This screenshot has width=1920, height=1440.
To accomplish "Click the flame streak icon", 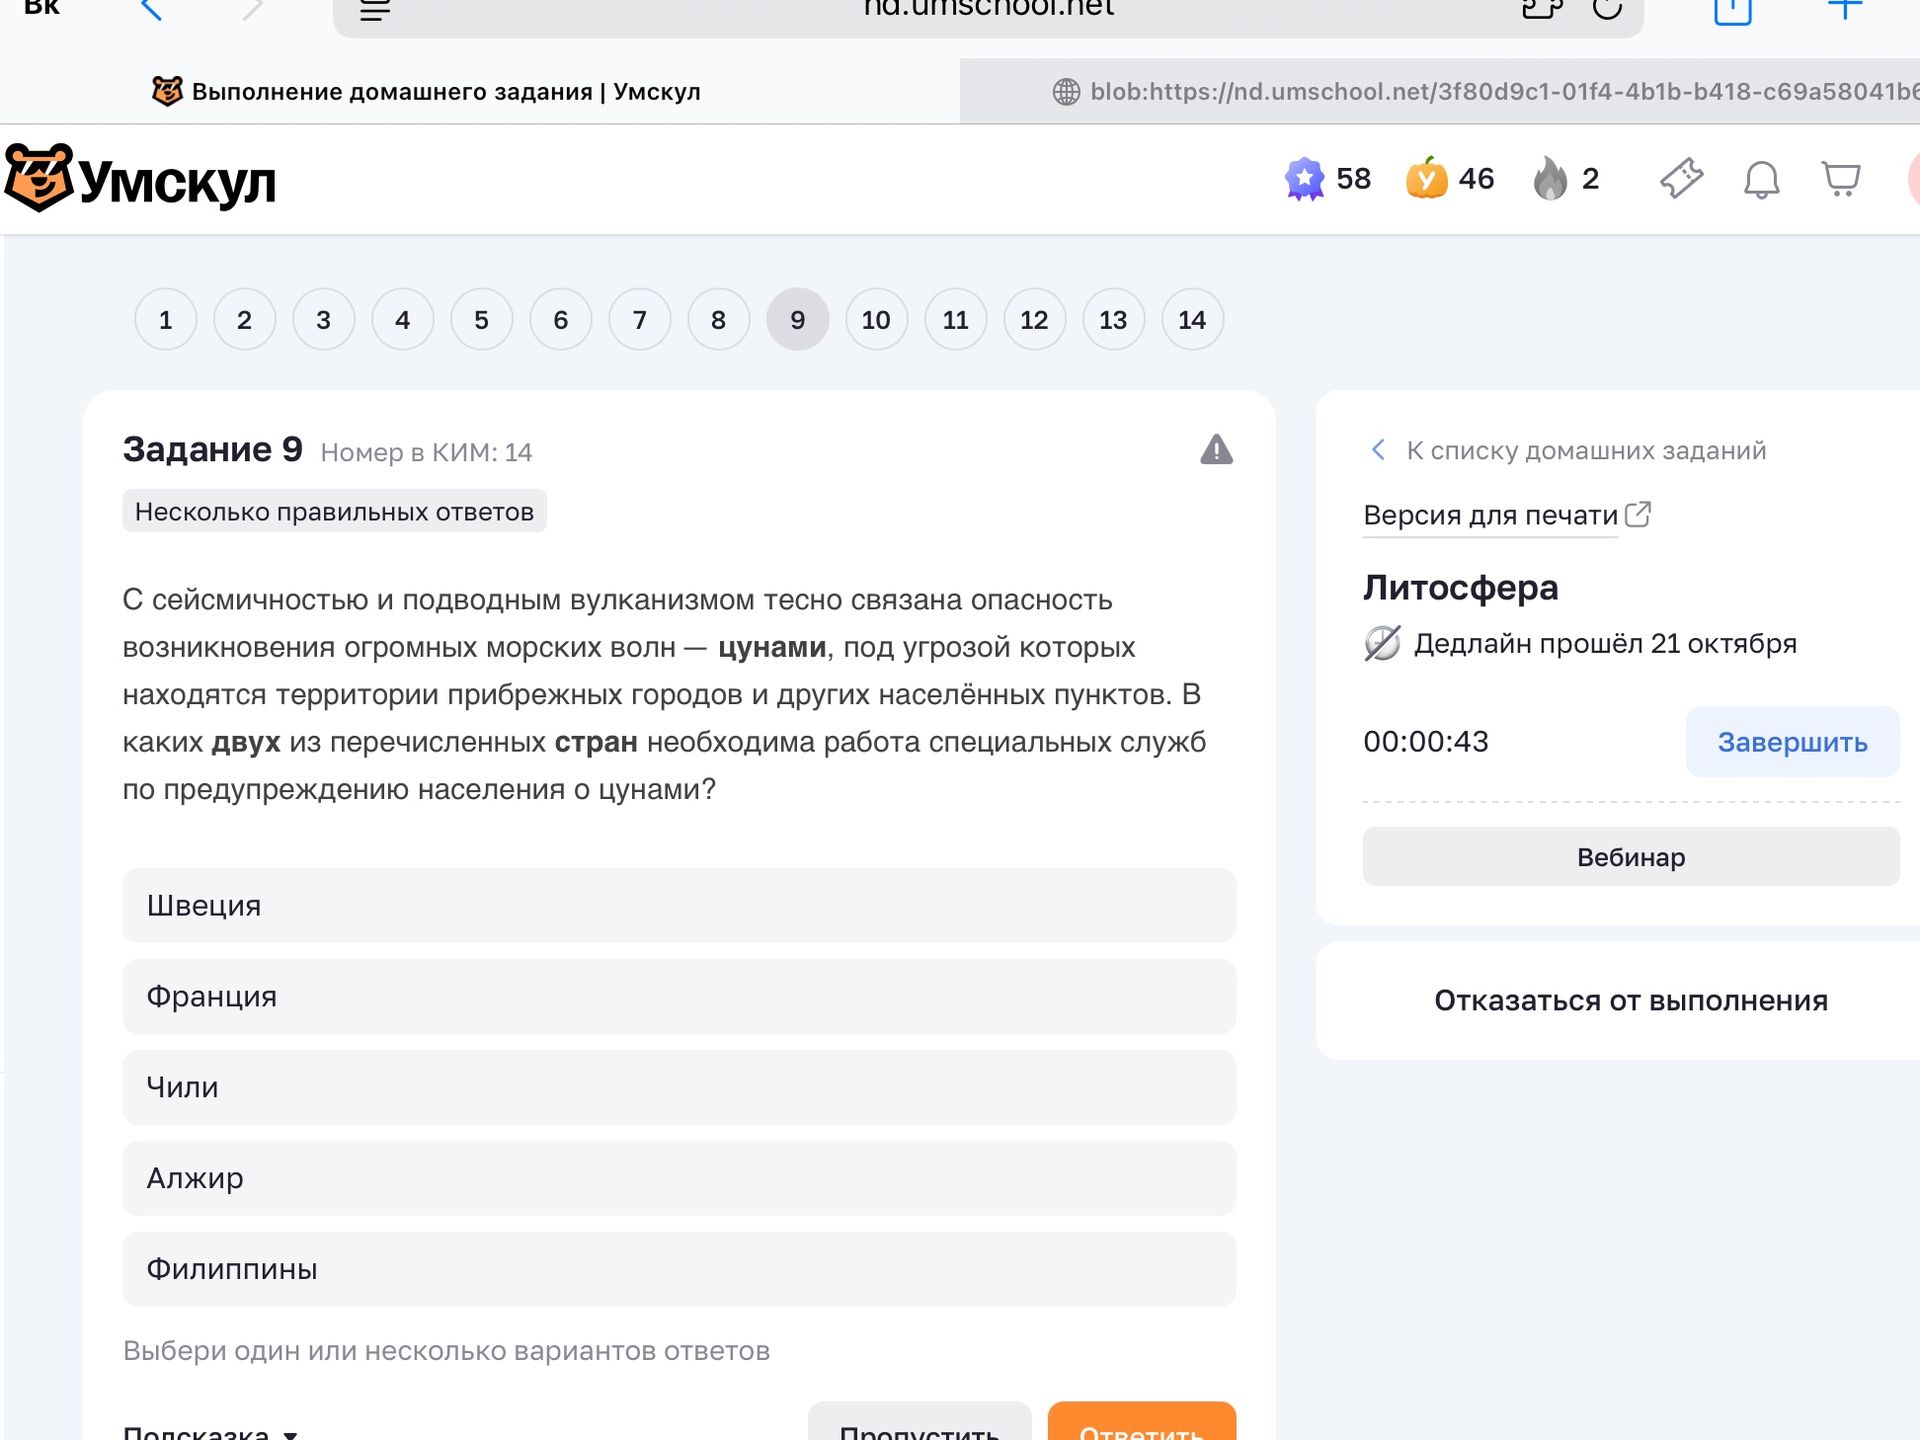I will [1550, 178].
